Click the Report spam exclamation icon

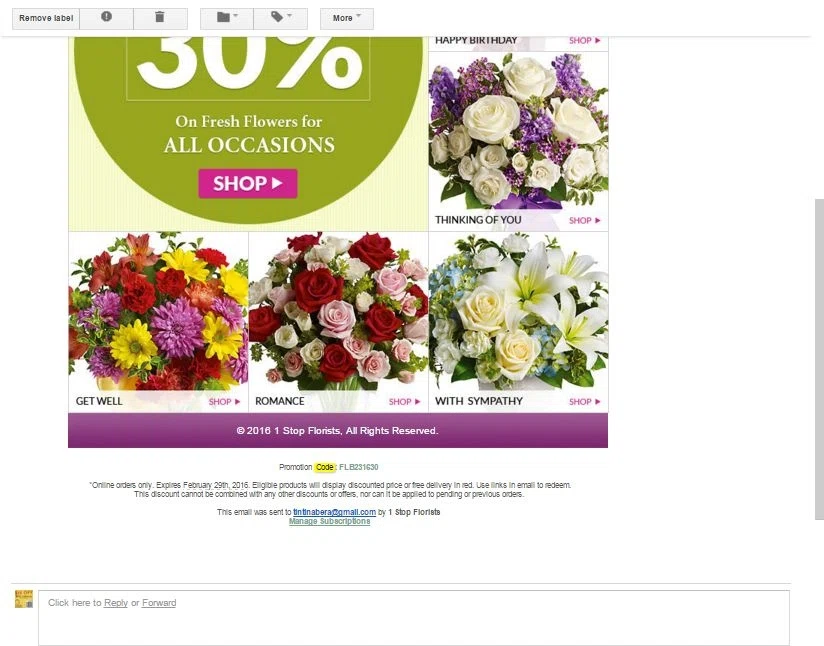[106, 18]
